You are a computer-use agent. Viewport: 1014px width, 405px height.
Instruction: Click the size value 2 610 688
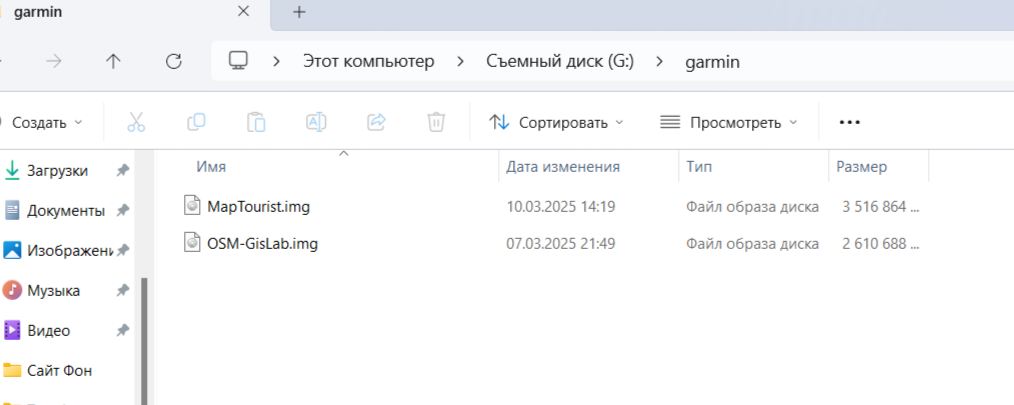pos(880,245)
